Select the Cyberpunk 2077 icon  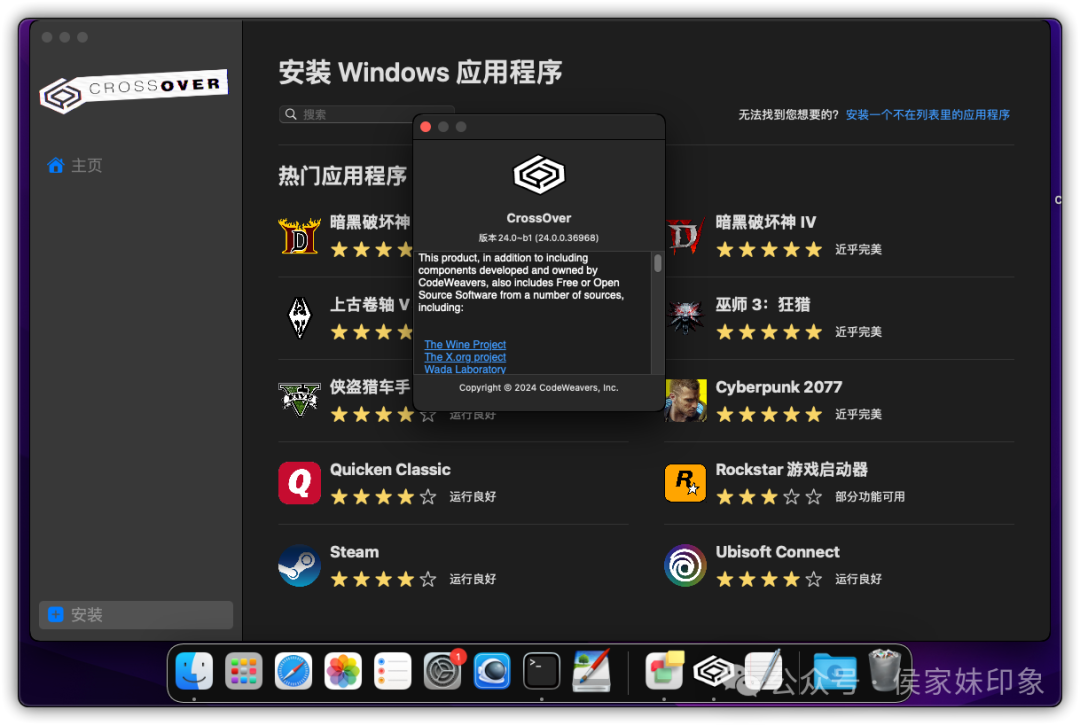point(685,400)
